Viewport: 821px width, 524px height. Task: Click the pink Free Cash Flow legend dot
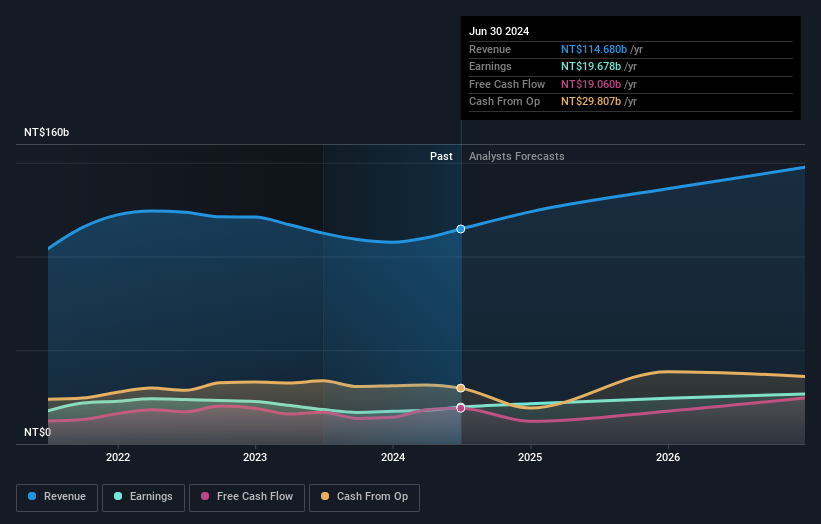pyautogui.click(x=205, y=496)
